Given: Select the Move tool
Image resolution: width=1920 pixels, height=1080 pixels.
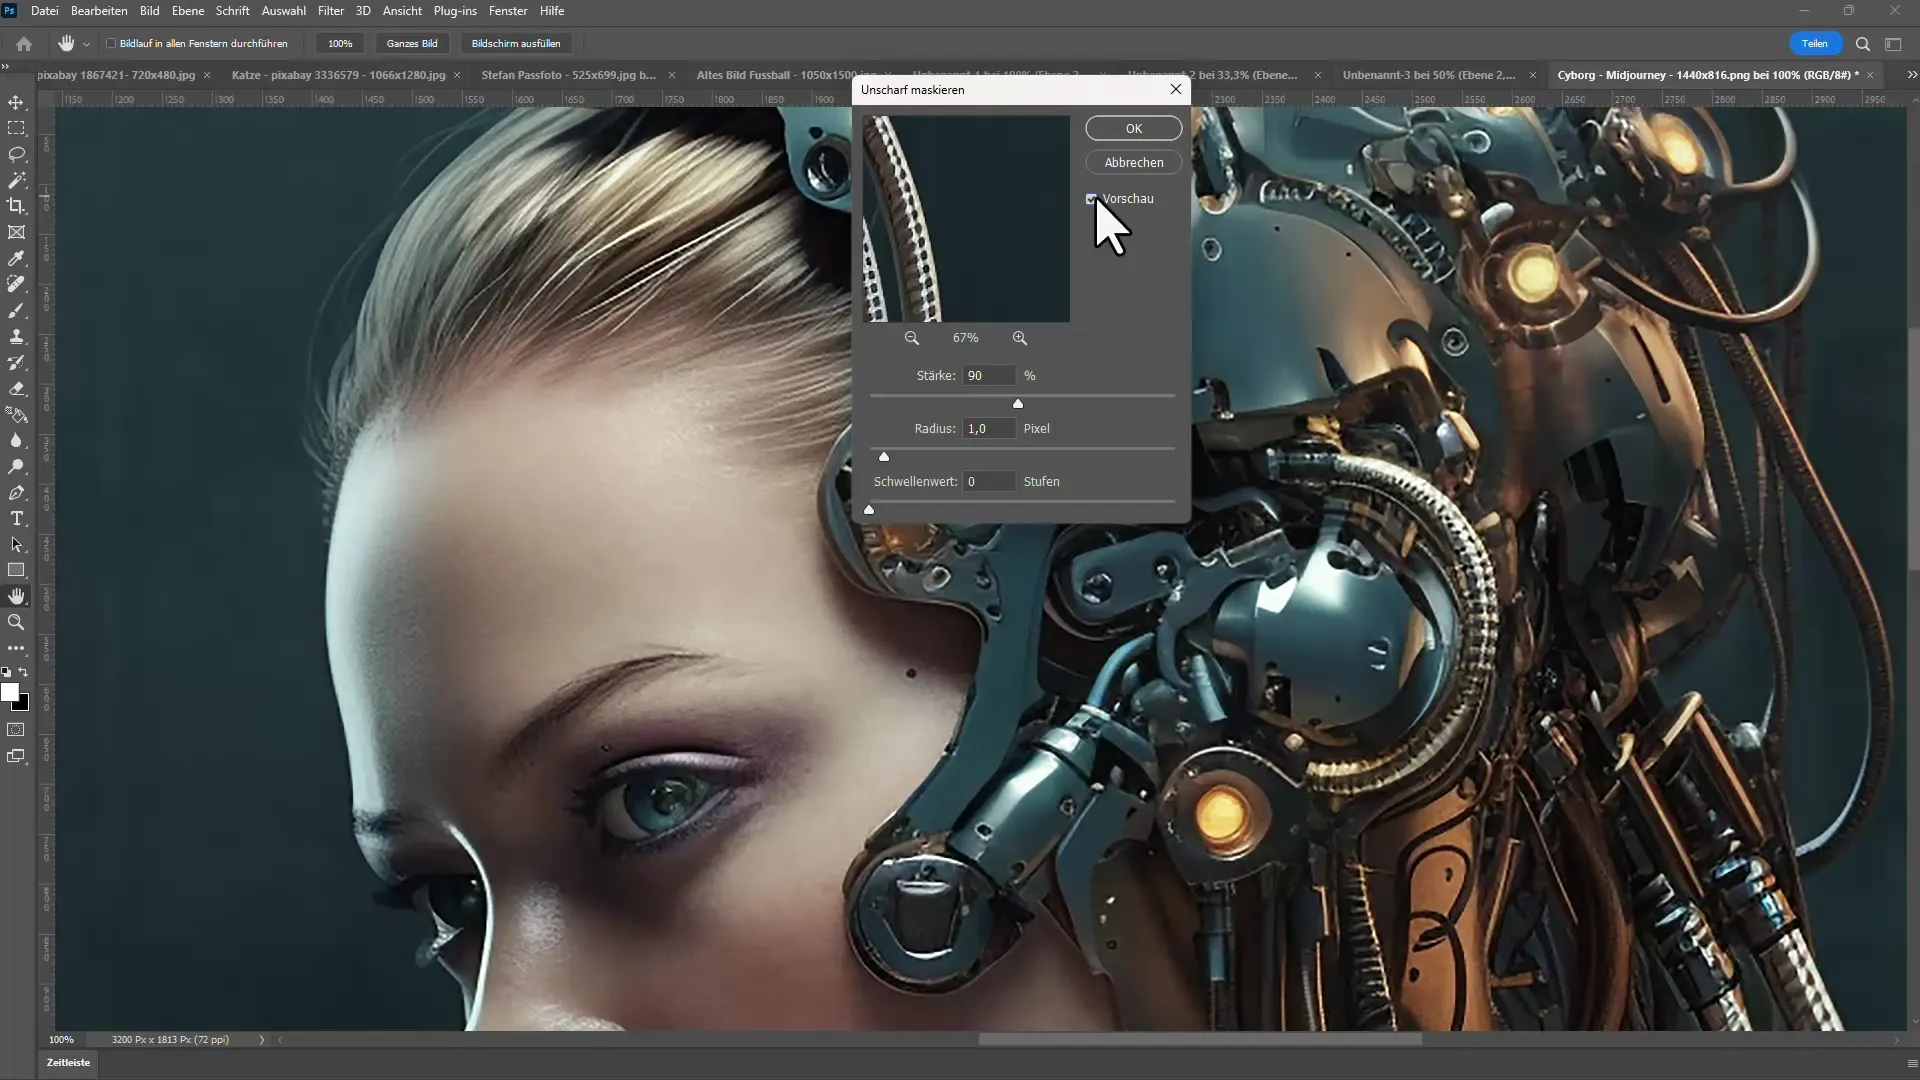Looking at the screenshot, I should coord(16,102).
